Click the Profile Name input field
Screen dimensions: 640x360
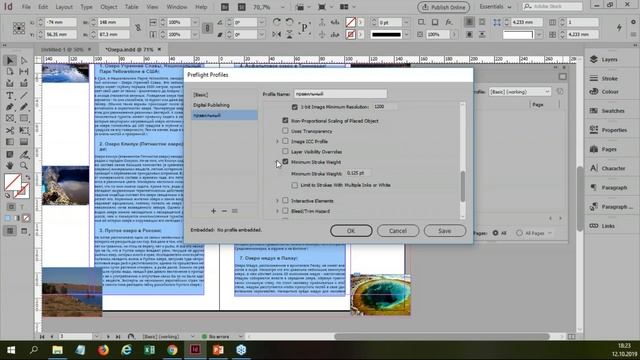340,94
